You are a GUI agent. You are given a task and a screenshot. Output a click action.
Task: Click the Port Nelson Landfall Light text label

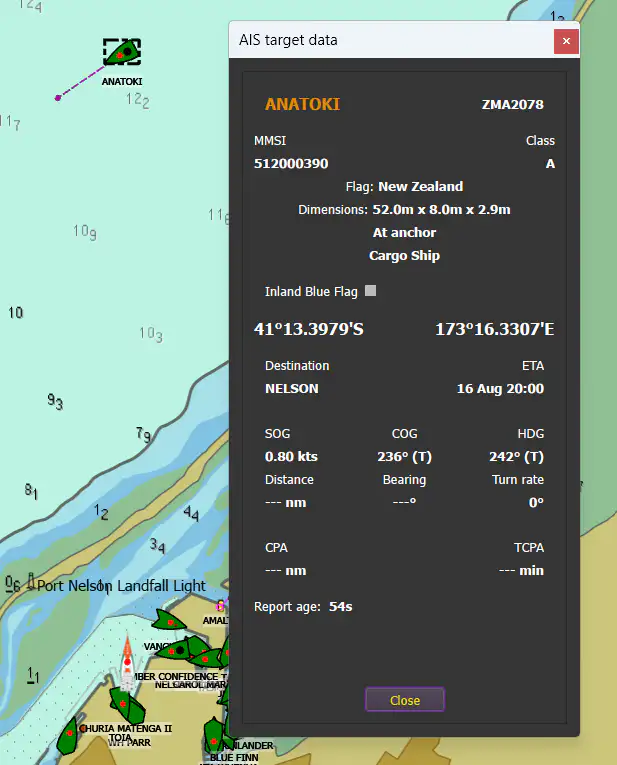point(121,586)
